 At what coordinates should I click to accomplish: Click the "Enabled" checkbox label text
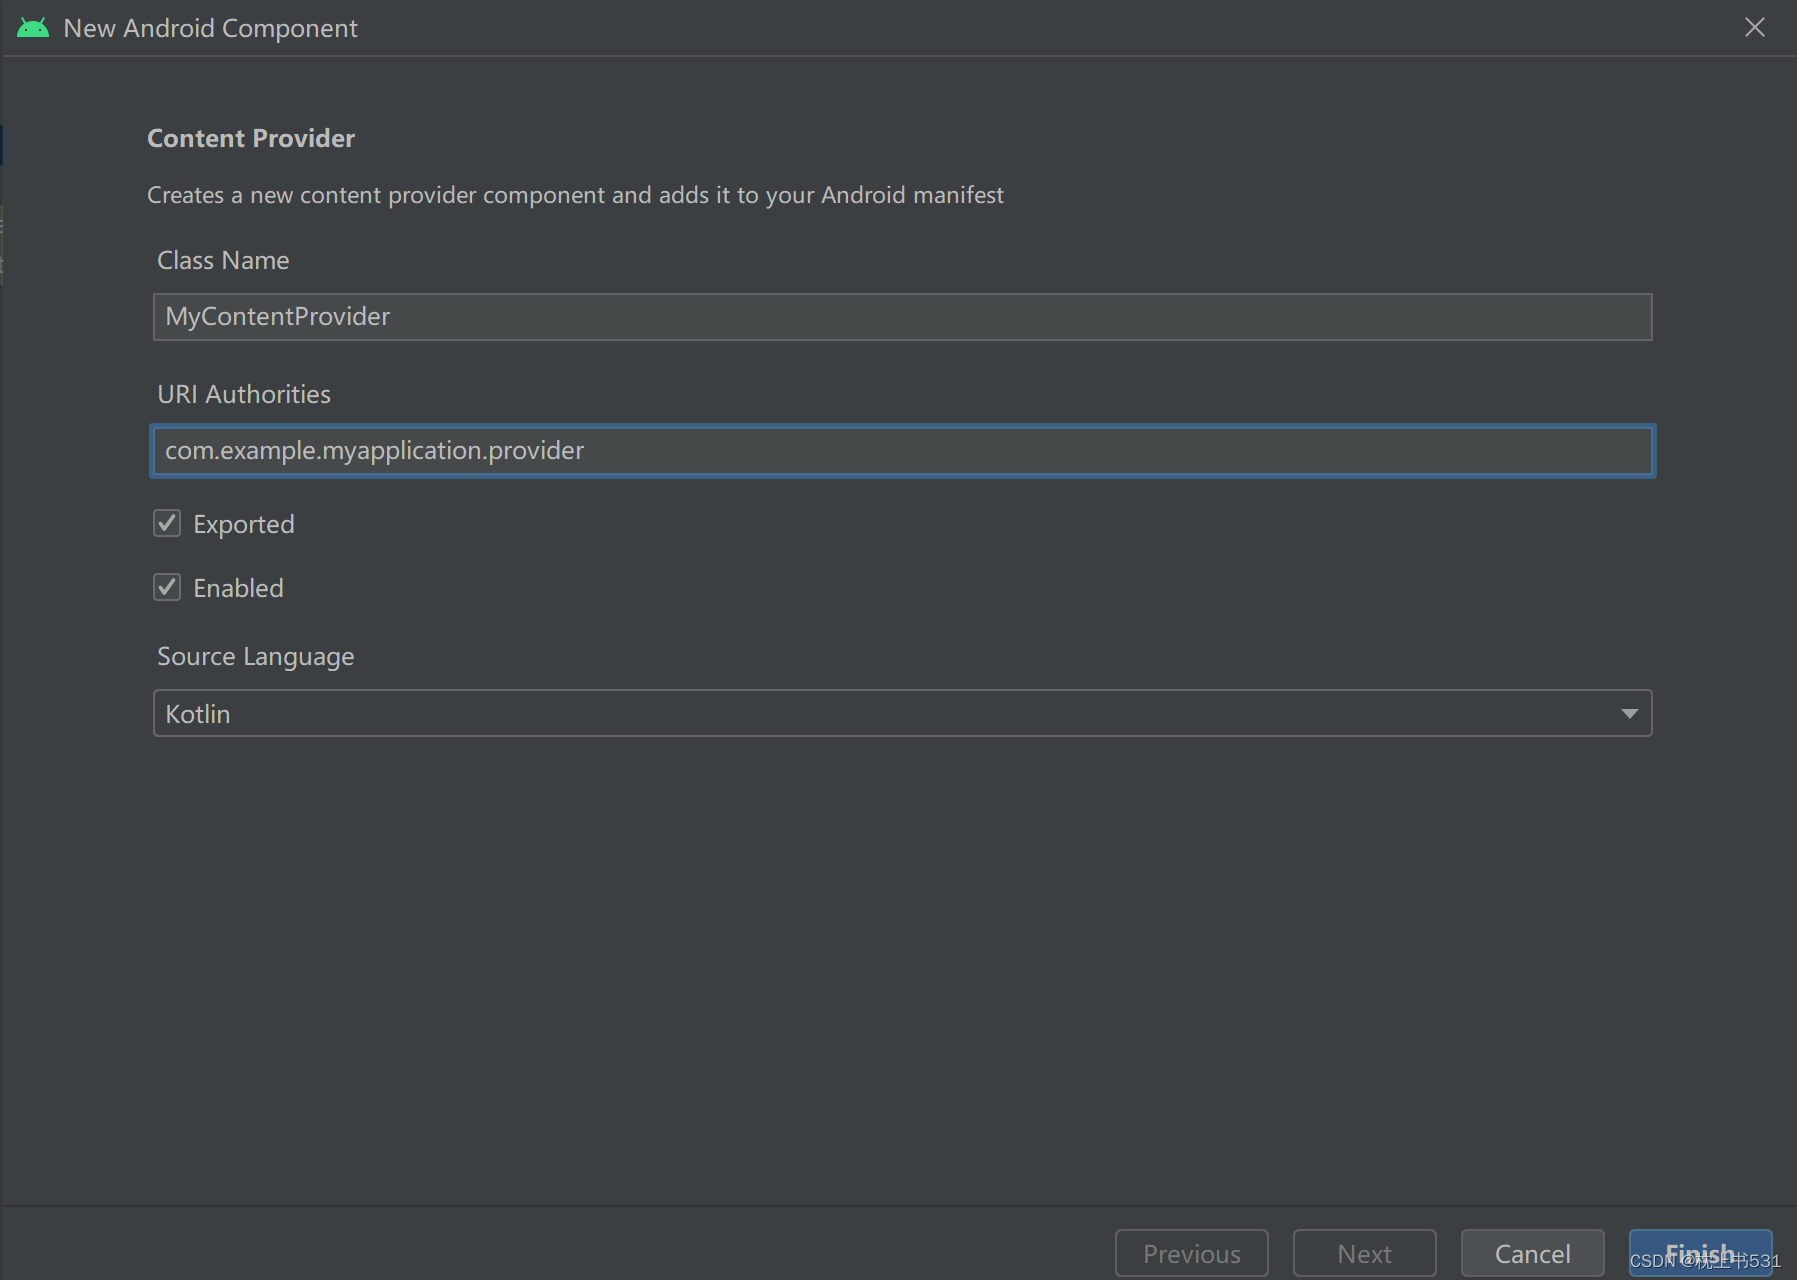[x=238, y=589]
